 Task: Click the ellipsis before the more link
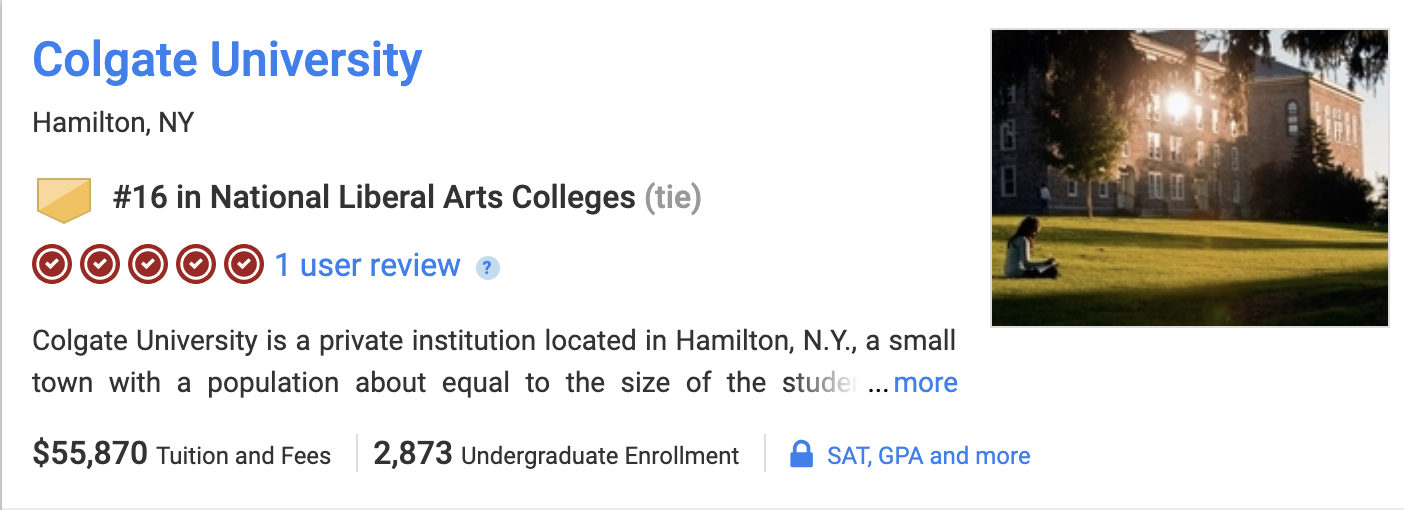tap(878, 386)
